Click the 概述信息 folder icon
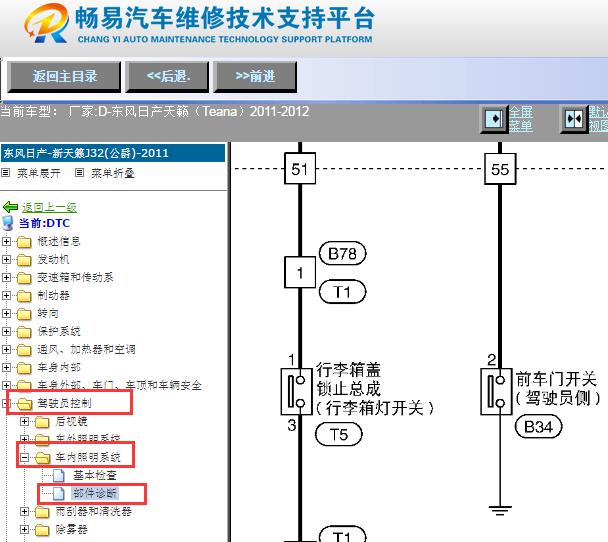The height and width of the screenshot is (542, 608). coord(24,242)
